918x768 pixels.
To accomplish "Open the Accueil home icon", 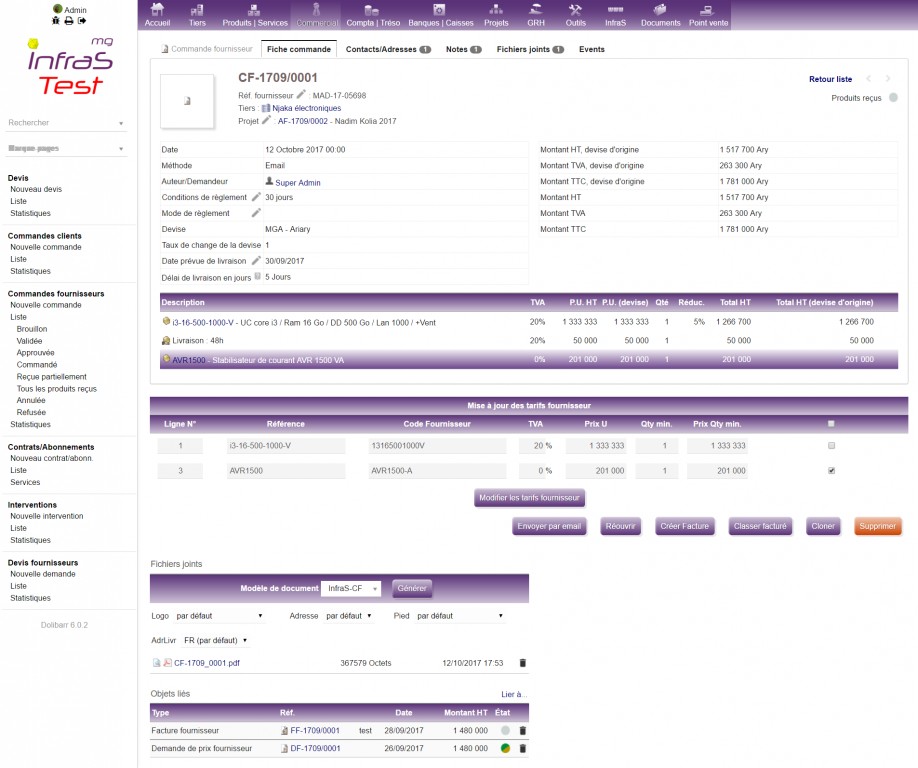I will pos(157,14).
